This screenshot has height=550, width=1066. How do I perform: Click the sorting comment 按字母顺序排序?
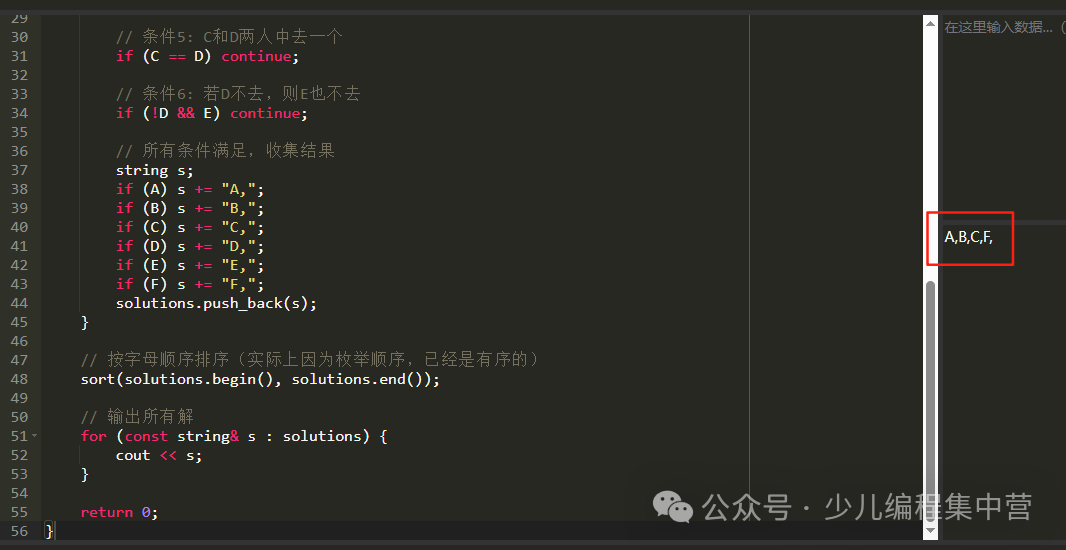pos(309,360)
